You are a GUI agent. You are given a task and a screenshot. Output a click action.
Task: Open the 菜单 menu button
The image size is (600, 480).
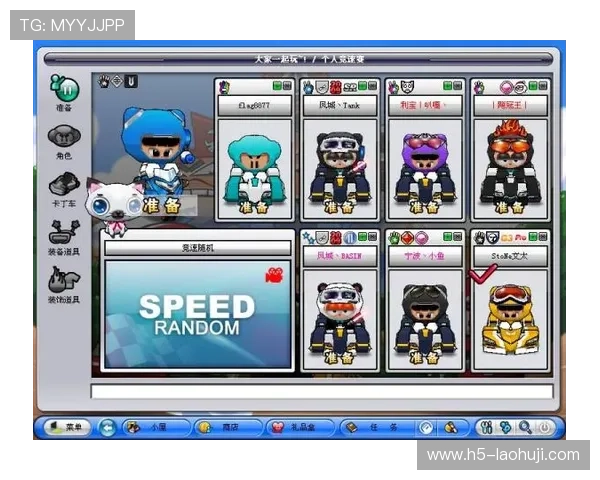click(66, 427)
